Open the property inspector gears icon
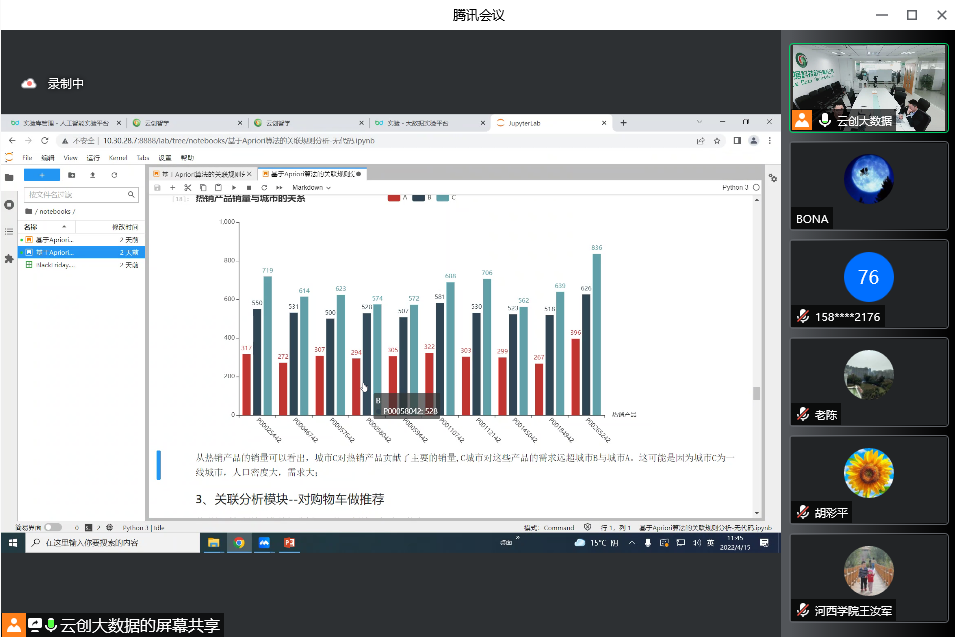The image size is (955, 637). coord(771,178)
